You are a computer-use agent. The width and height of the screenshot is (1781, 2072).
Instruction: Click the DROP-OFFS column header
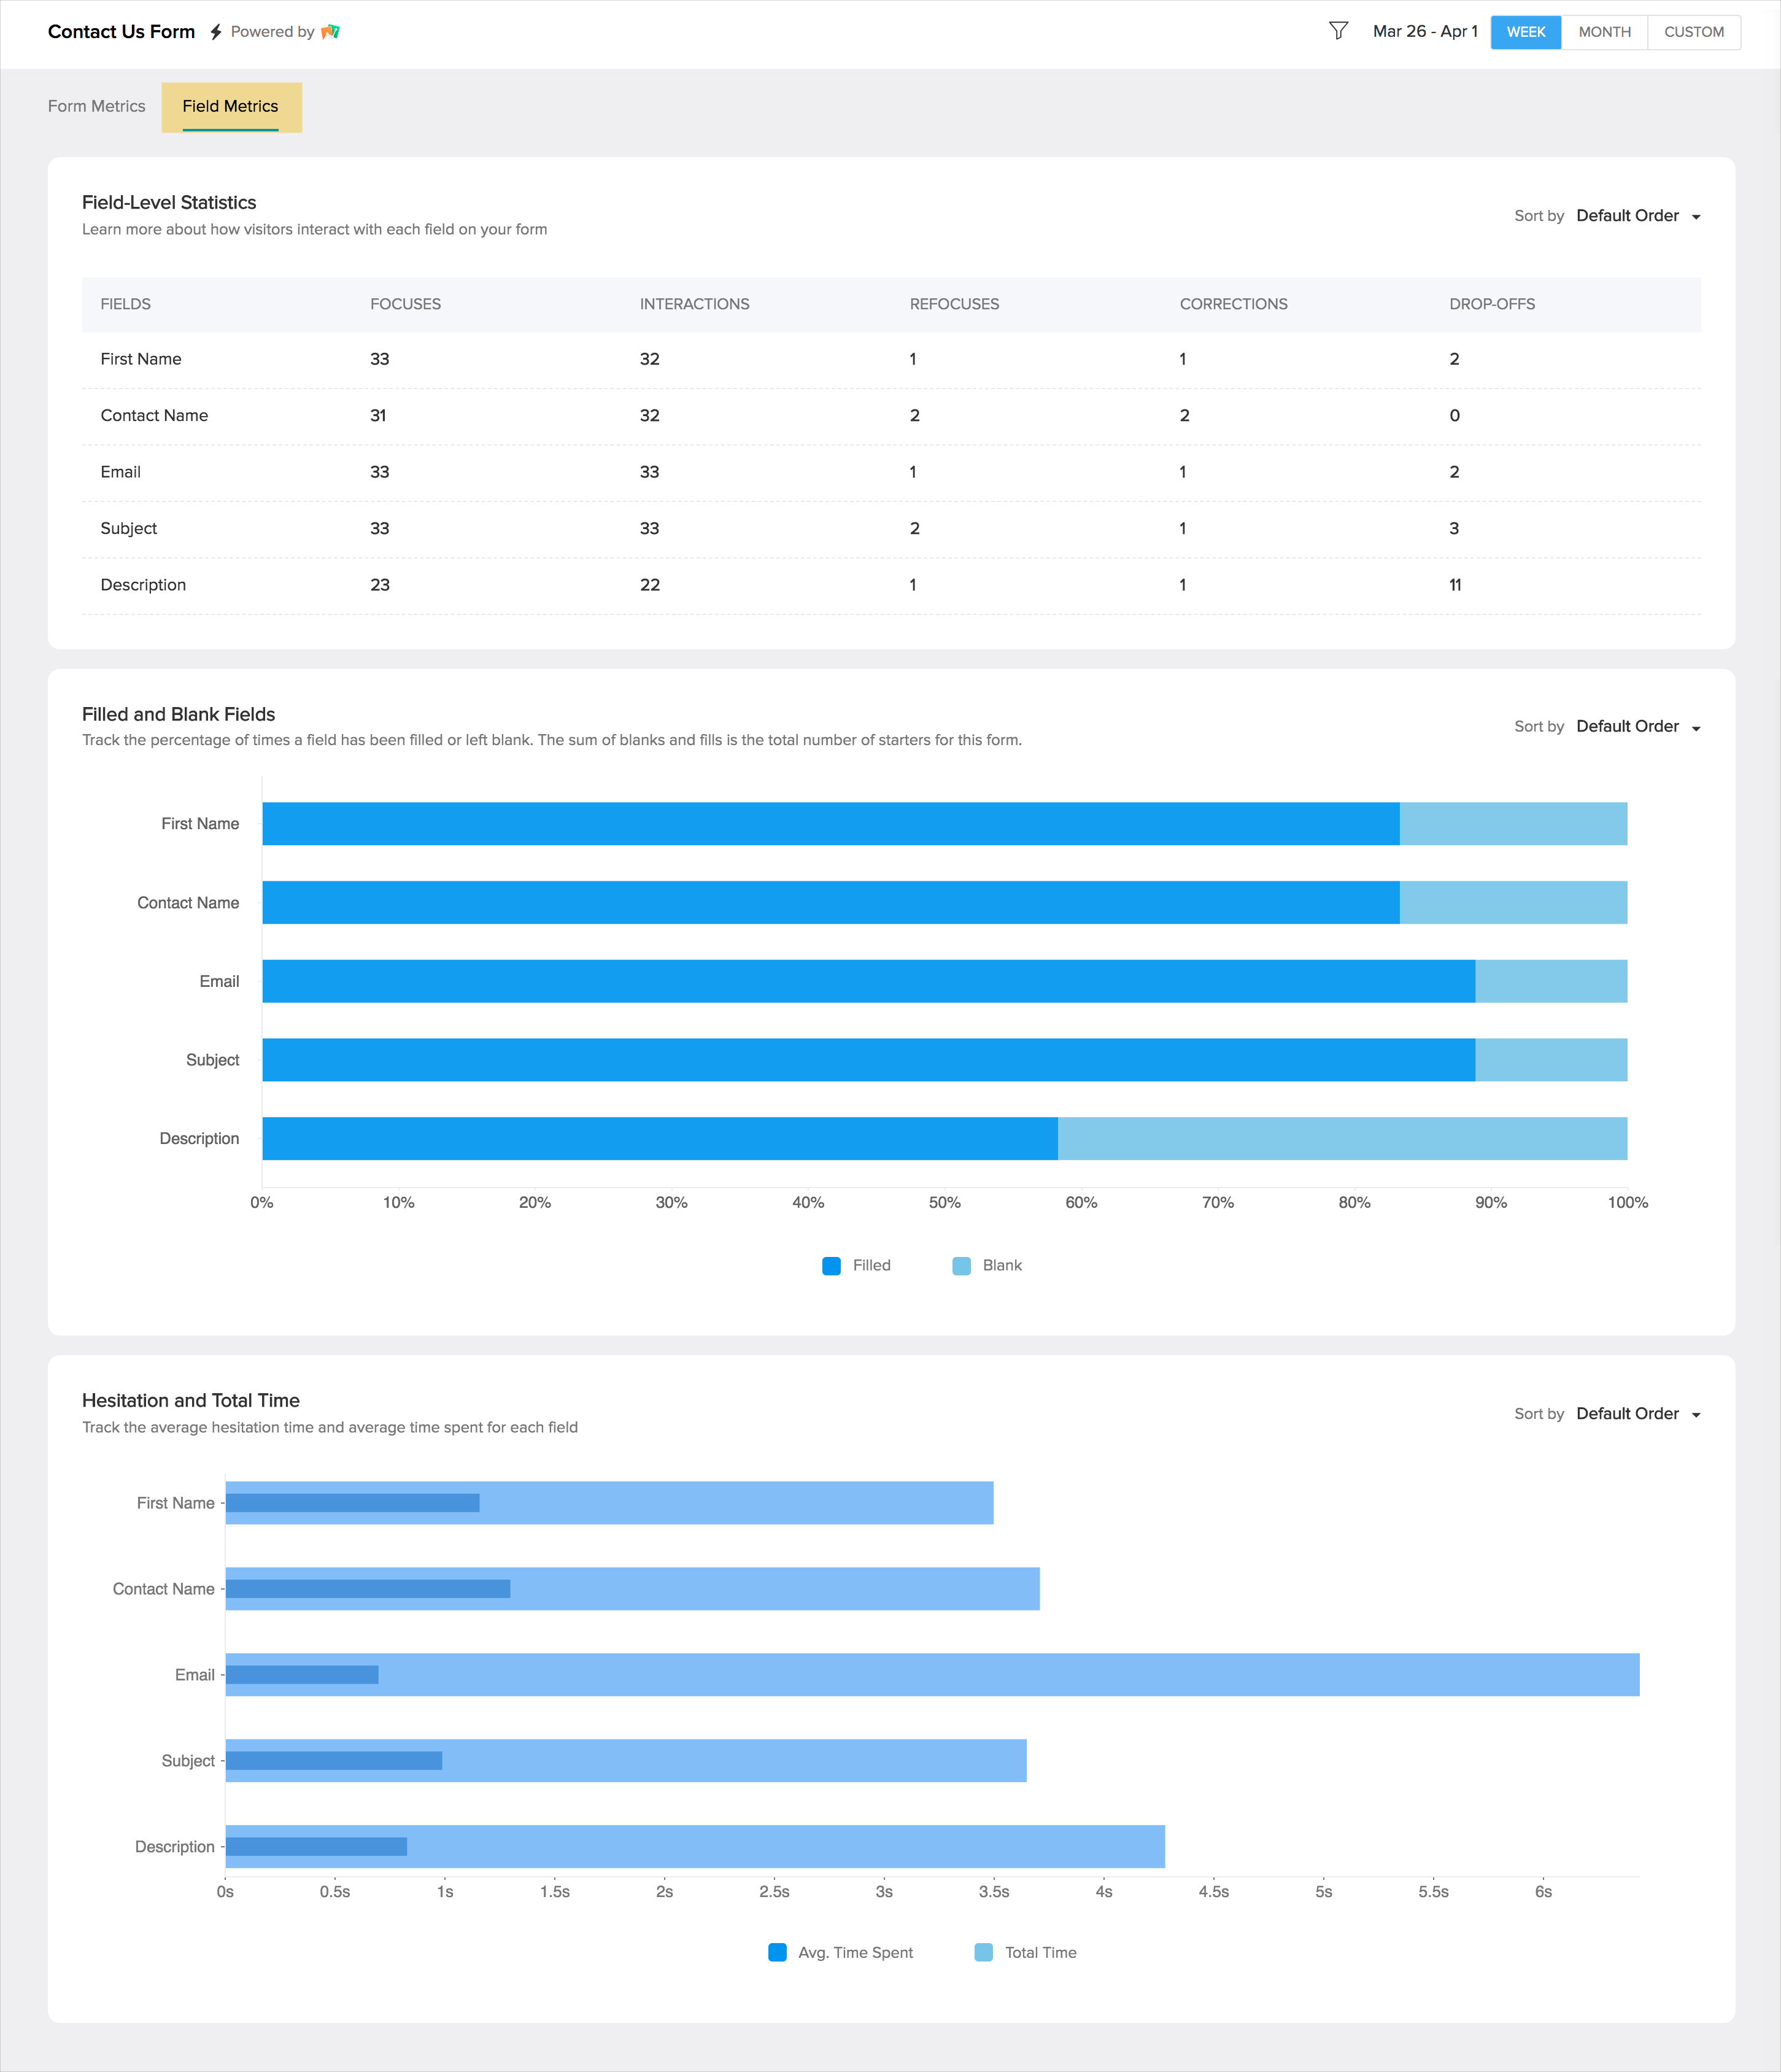(1491, 304)
